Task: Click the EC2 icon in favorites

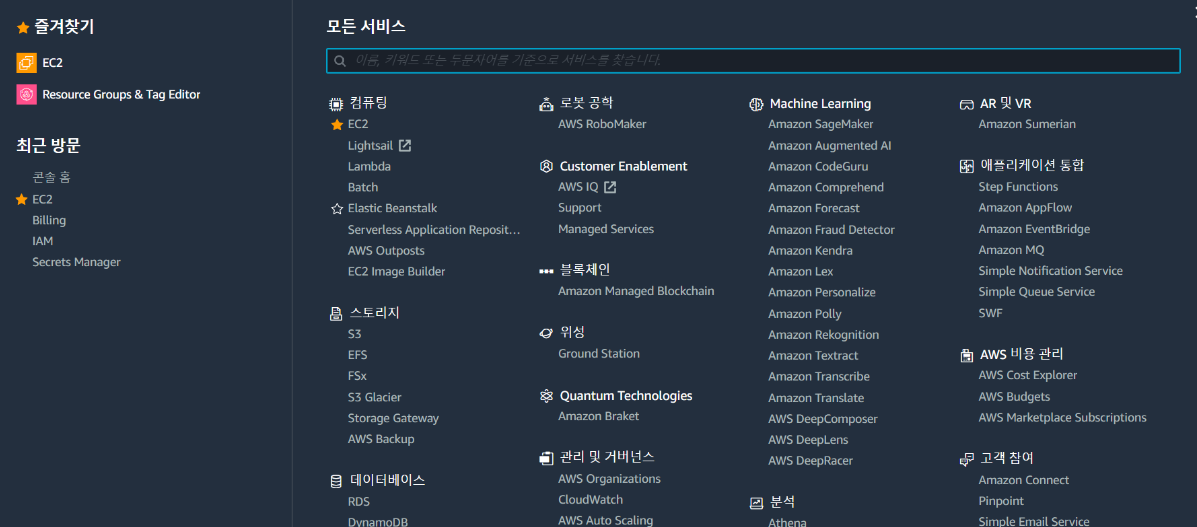Action: coord(27,63)
